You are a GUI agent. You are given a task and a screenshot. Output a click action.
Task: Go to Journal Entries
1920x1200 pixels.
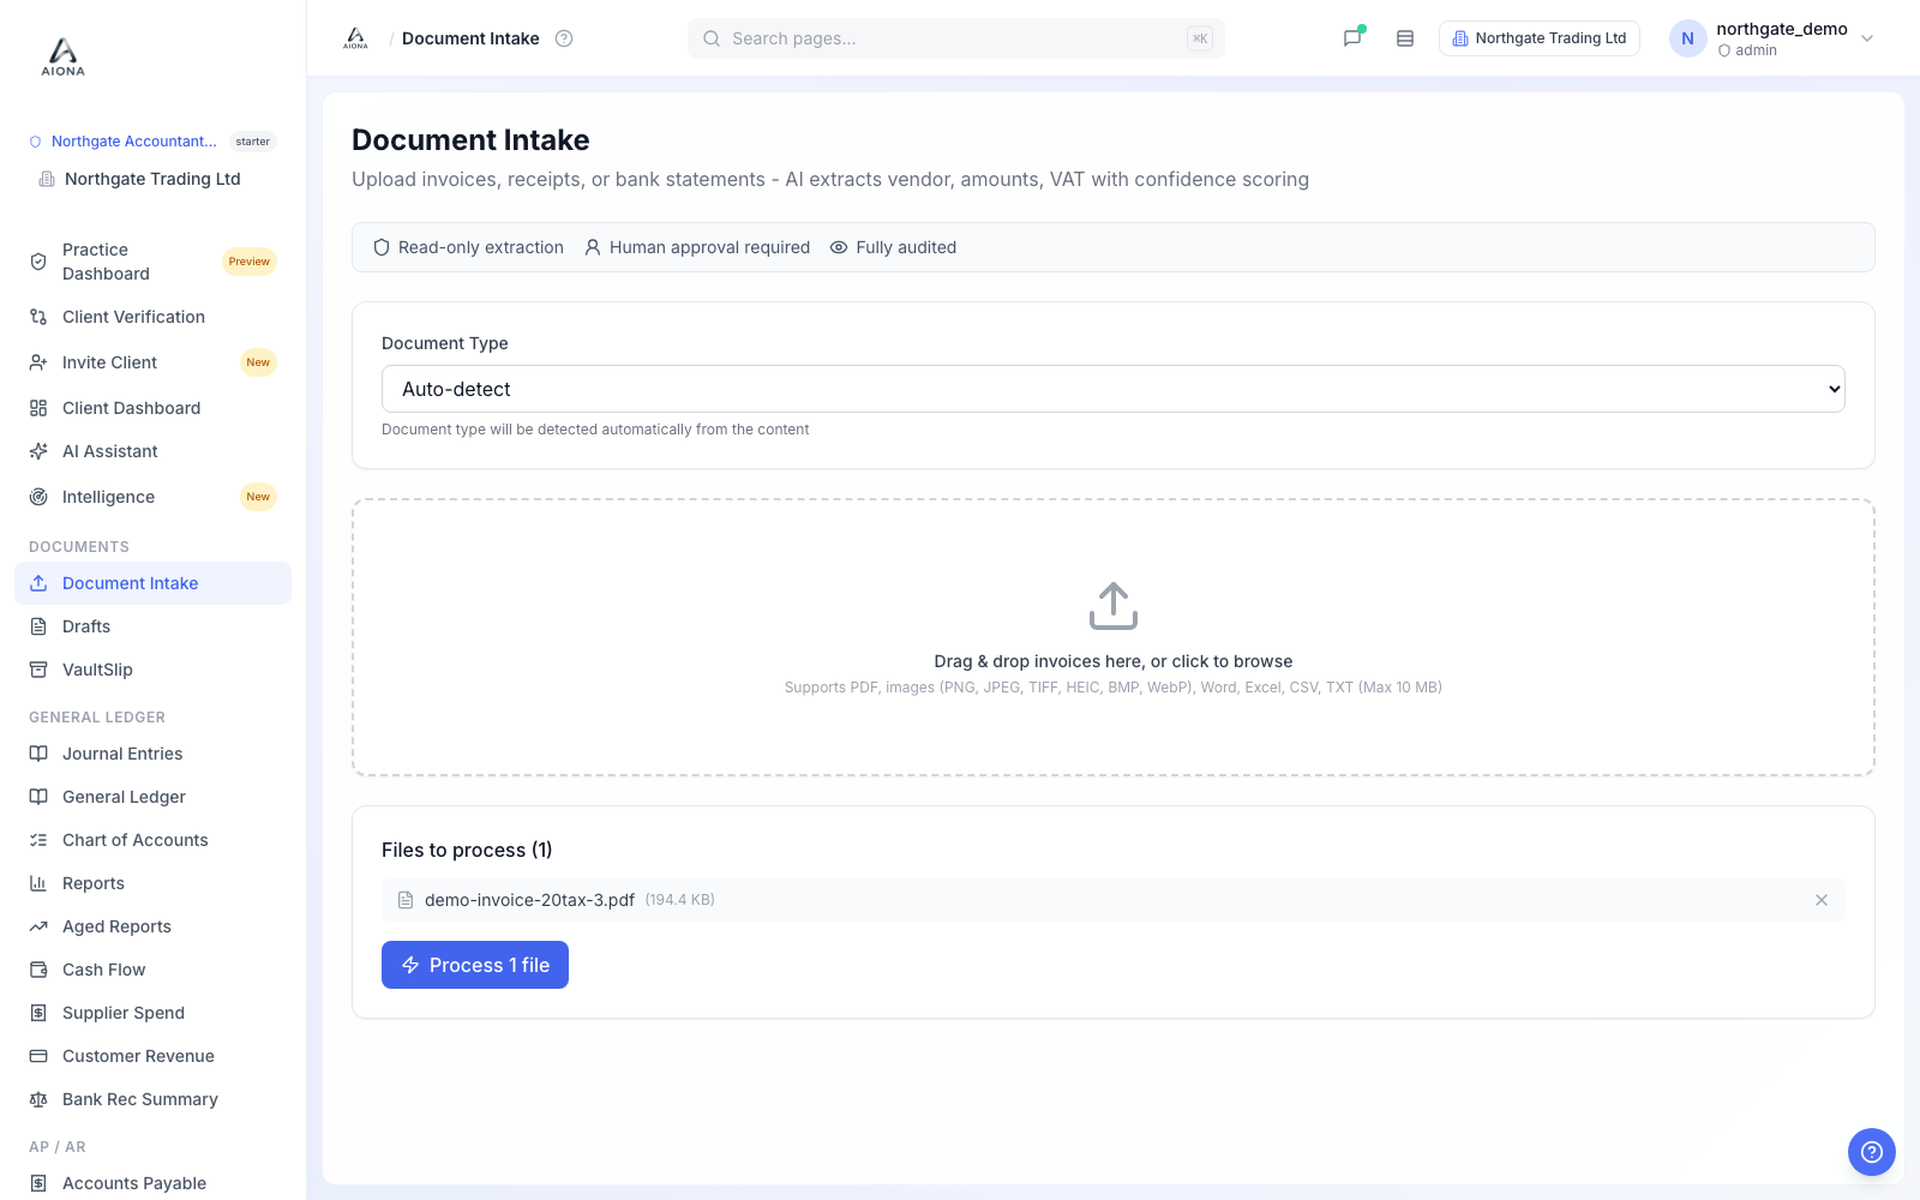coord(152,754)
